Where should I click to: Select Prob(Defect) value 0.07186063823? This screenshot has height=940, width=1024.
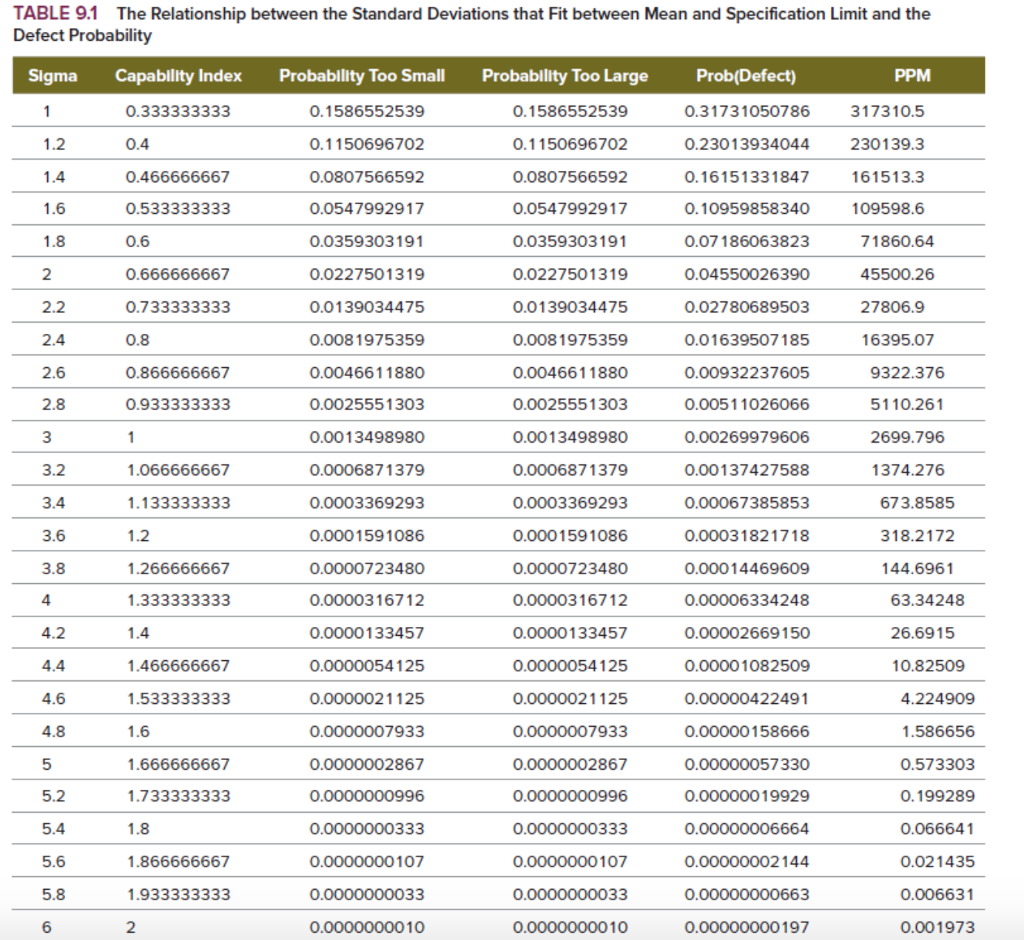point(747,242)
